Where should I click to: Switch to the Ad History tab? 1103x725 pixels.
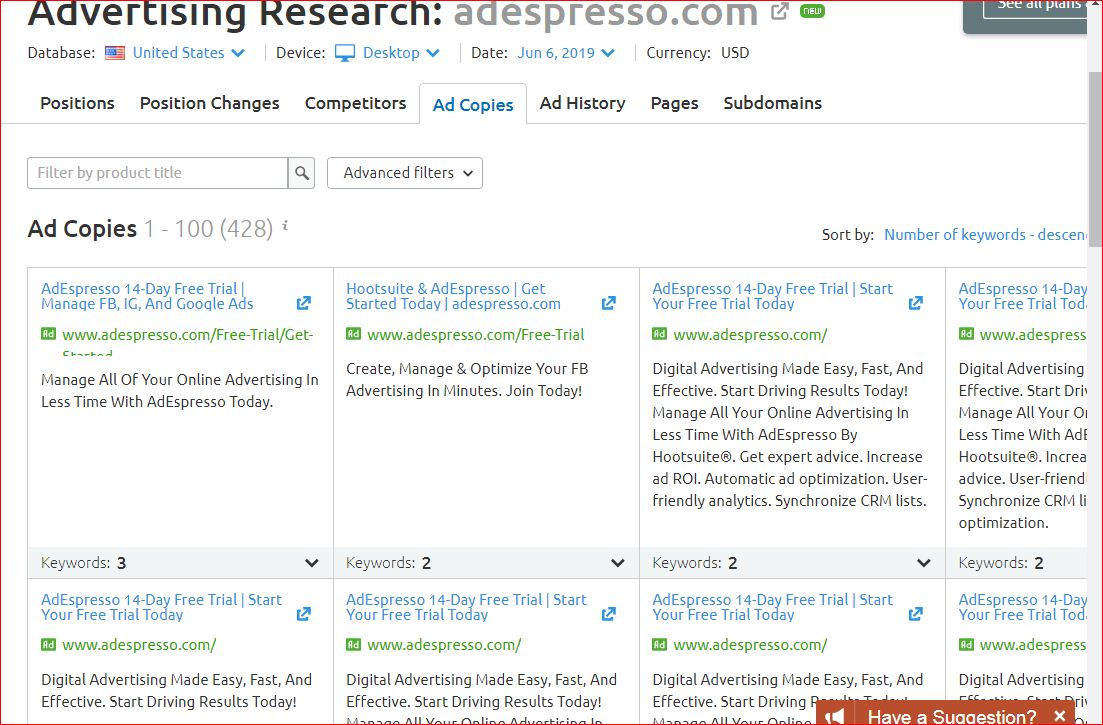click(x=582, y=103)
